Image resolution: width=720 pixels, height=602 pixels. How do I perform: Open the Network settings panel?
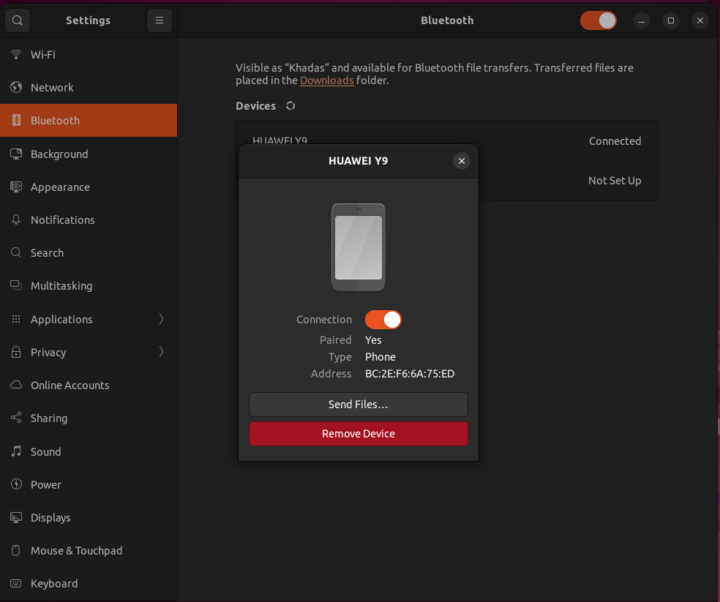tap(89, 87)
